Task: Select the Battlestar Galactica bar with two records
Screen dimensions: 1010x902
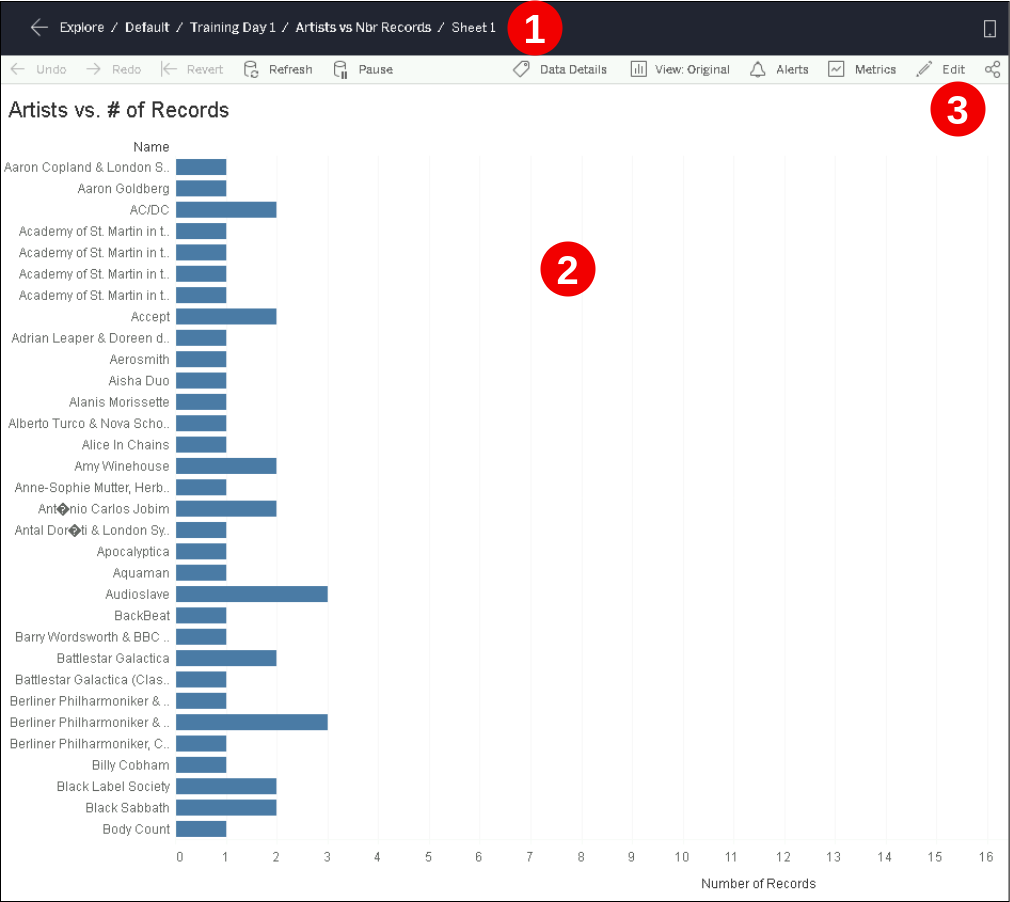Action: pos(226,658)
